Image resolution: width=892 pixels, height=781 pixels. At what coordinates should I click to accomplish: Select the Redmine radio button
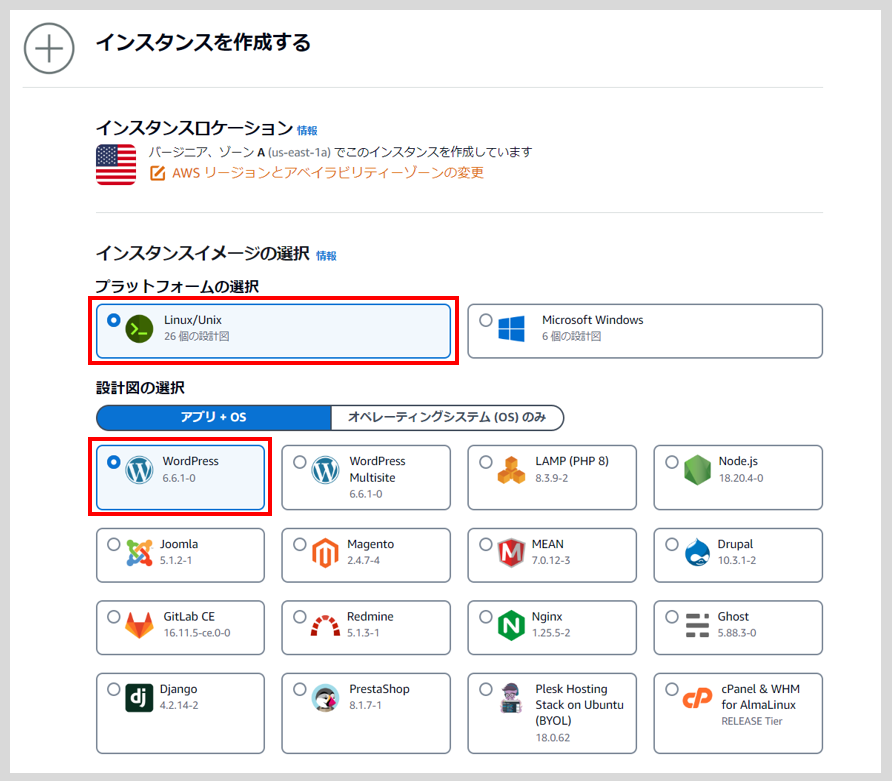pos(300,617)
